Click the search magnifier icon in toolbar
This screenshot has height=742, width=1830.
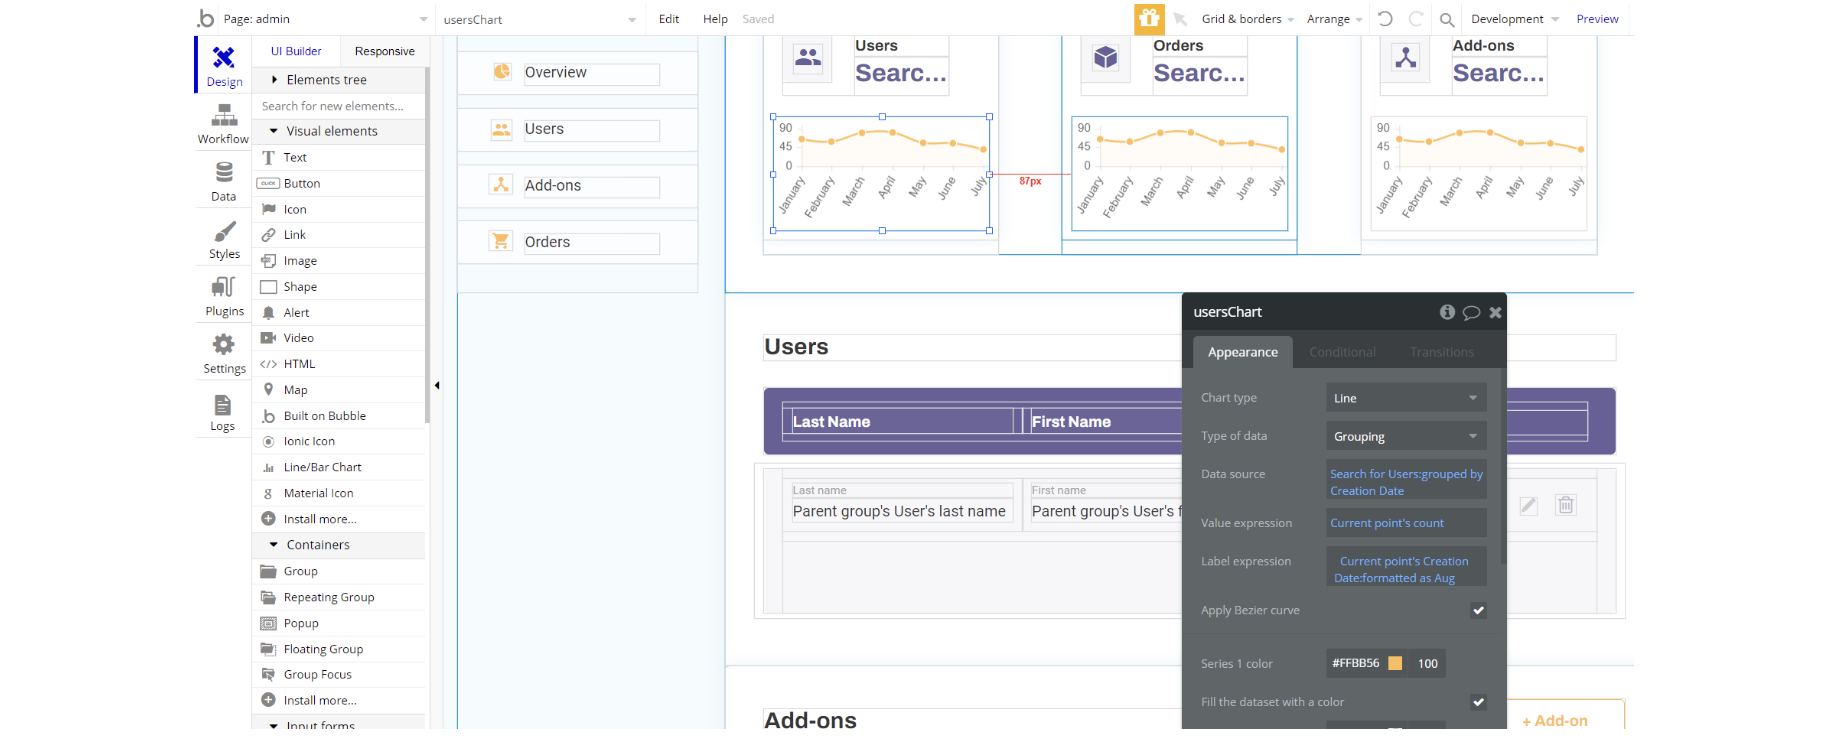pos(1446,19)
